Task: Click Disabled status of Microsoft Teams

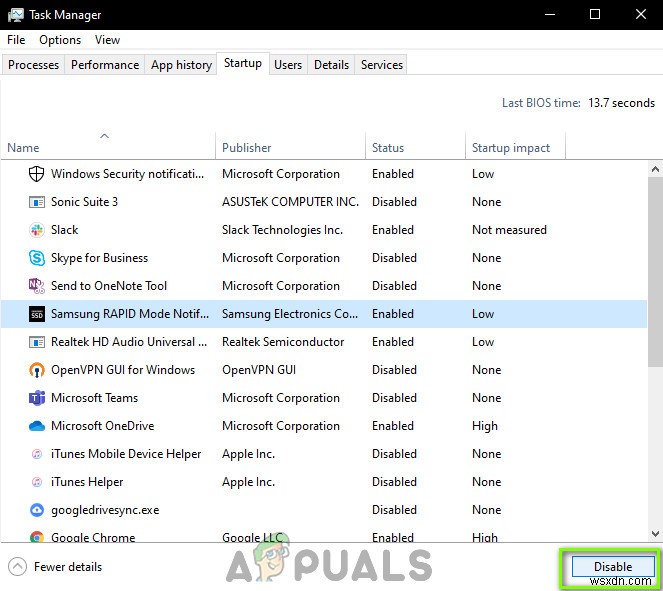Action: pos(394,398)
